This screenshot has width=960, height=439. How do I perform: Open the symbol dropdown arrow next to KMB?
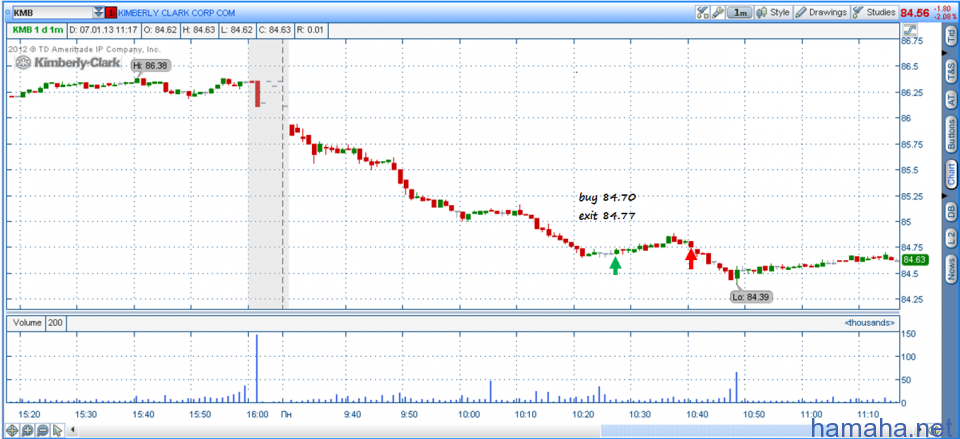tap(97, 12)
